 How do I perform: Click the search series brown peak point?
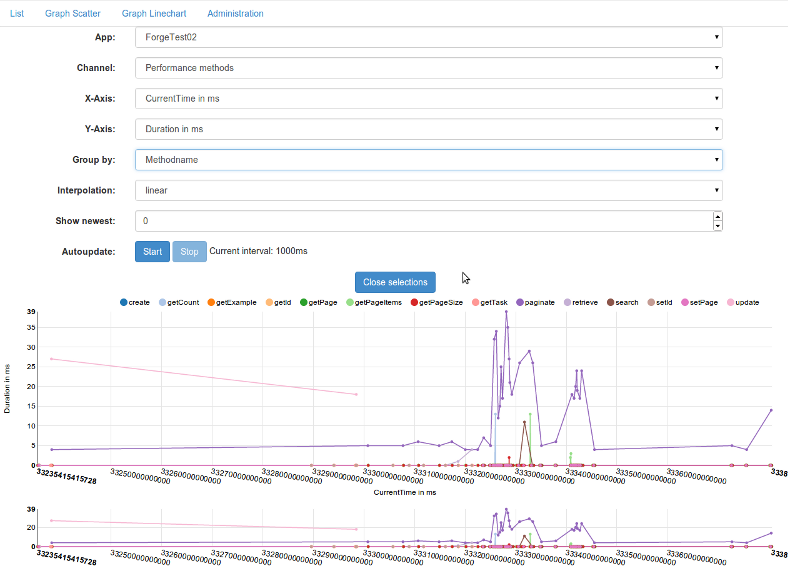[x=524, y=422]
